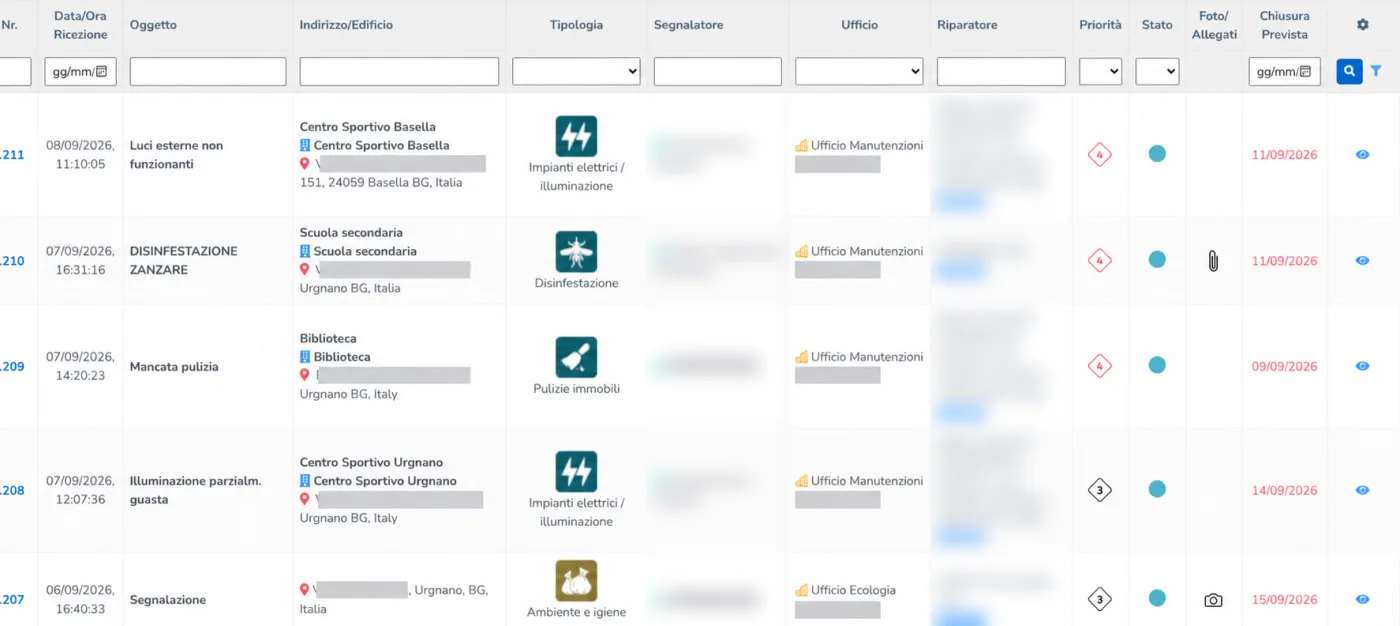The height and width of the screenshot is (626, 1400).
Task: Click the closing date '15/09/2026'
Action: click(x=1284, y=600)
